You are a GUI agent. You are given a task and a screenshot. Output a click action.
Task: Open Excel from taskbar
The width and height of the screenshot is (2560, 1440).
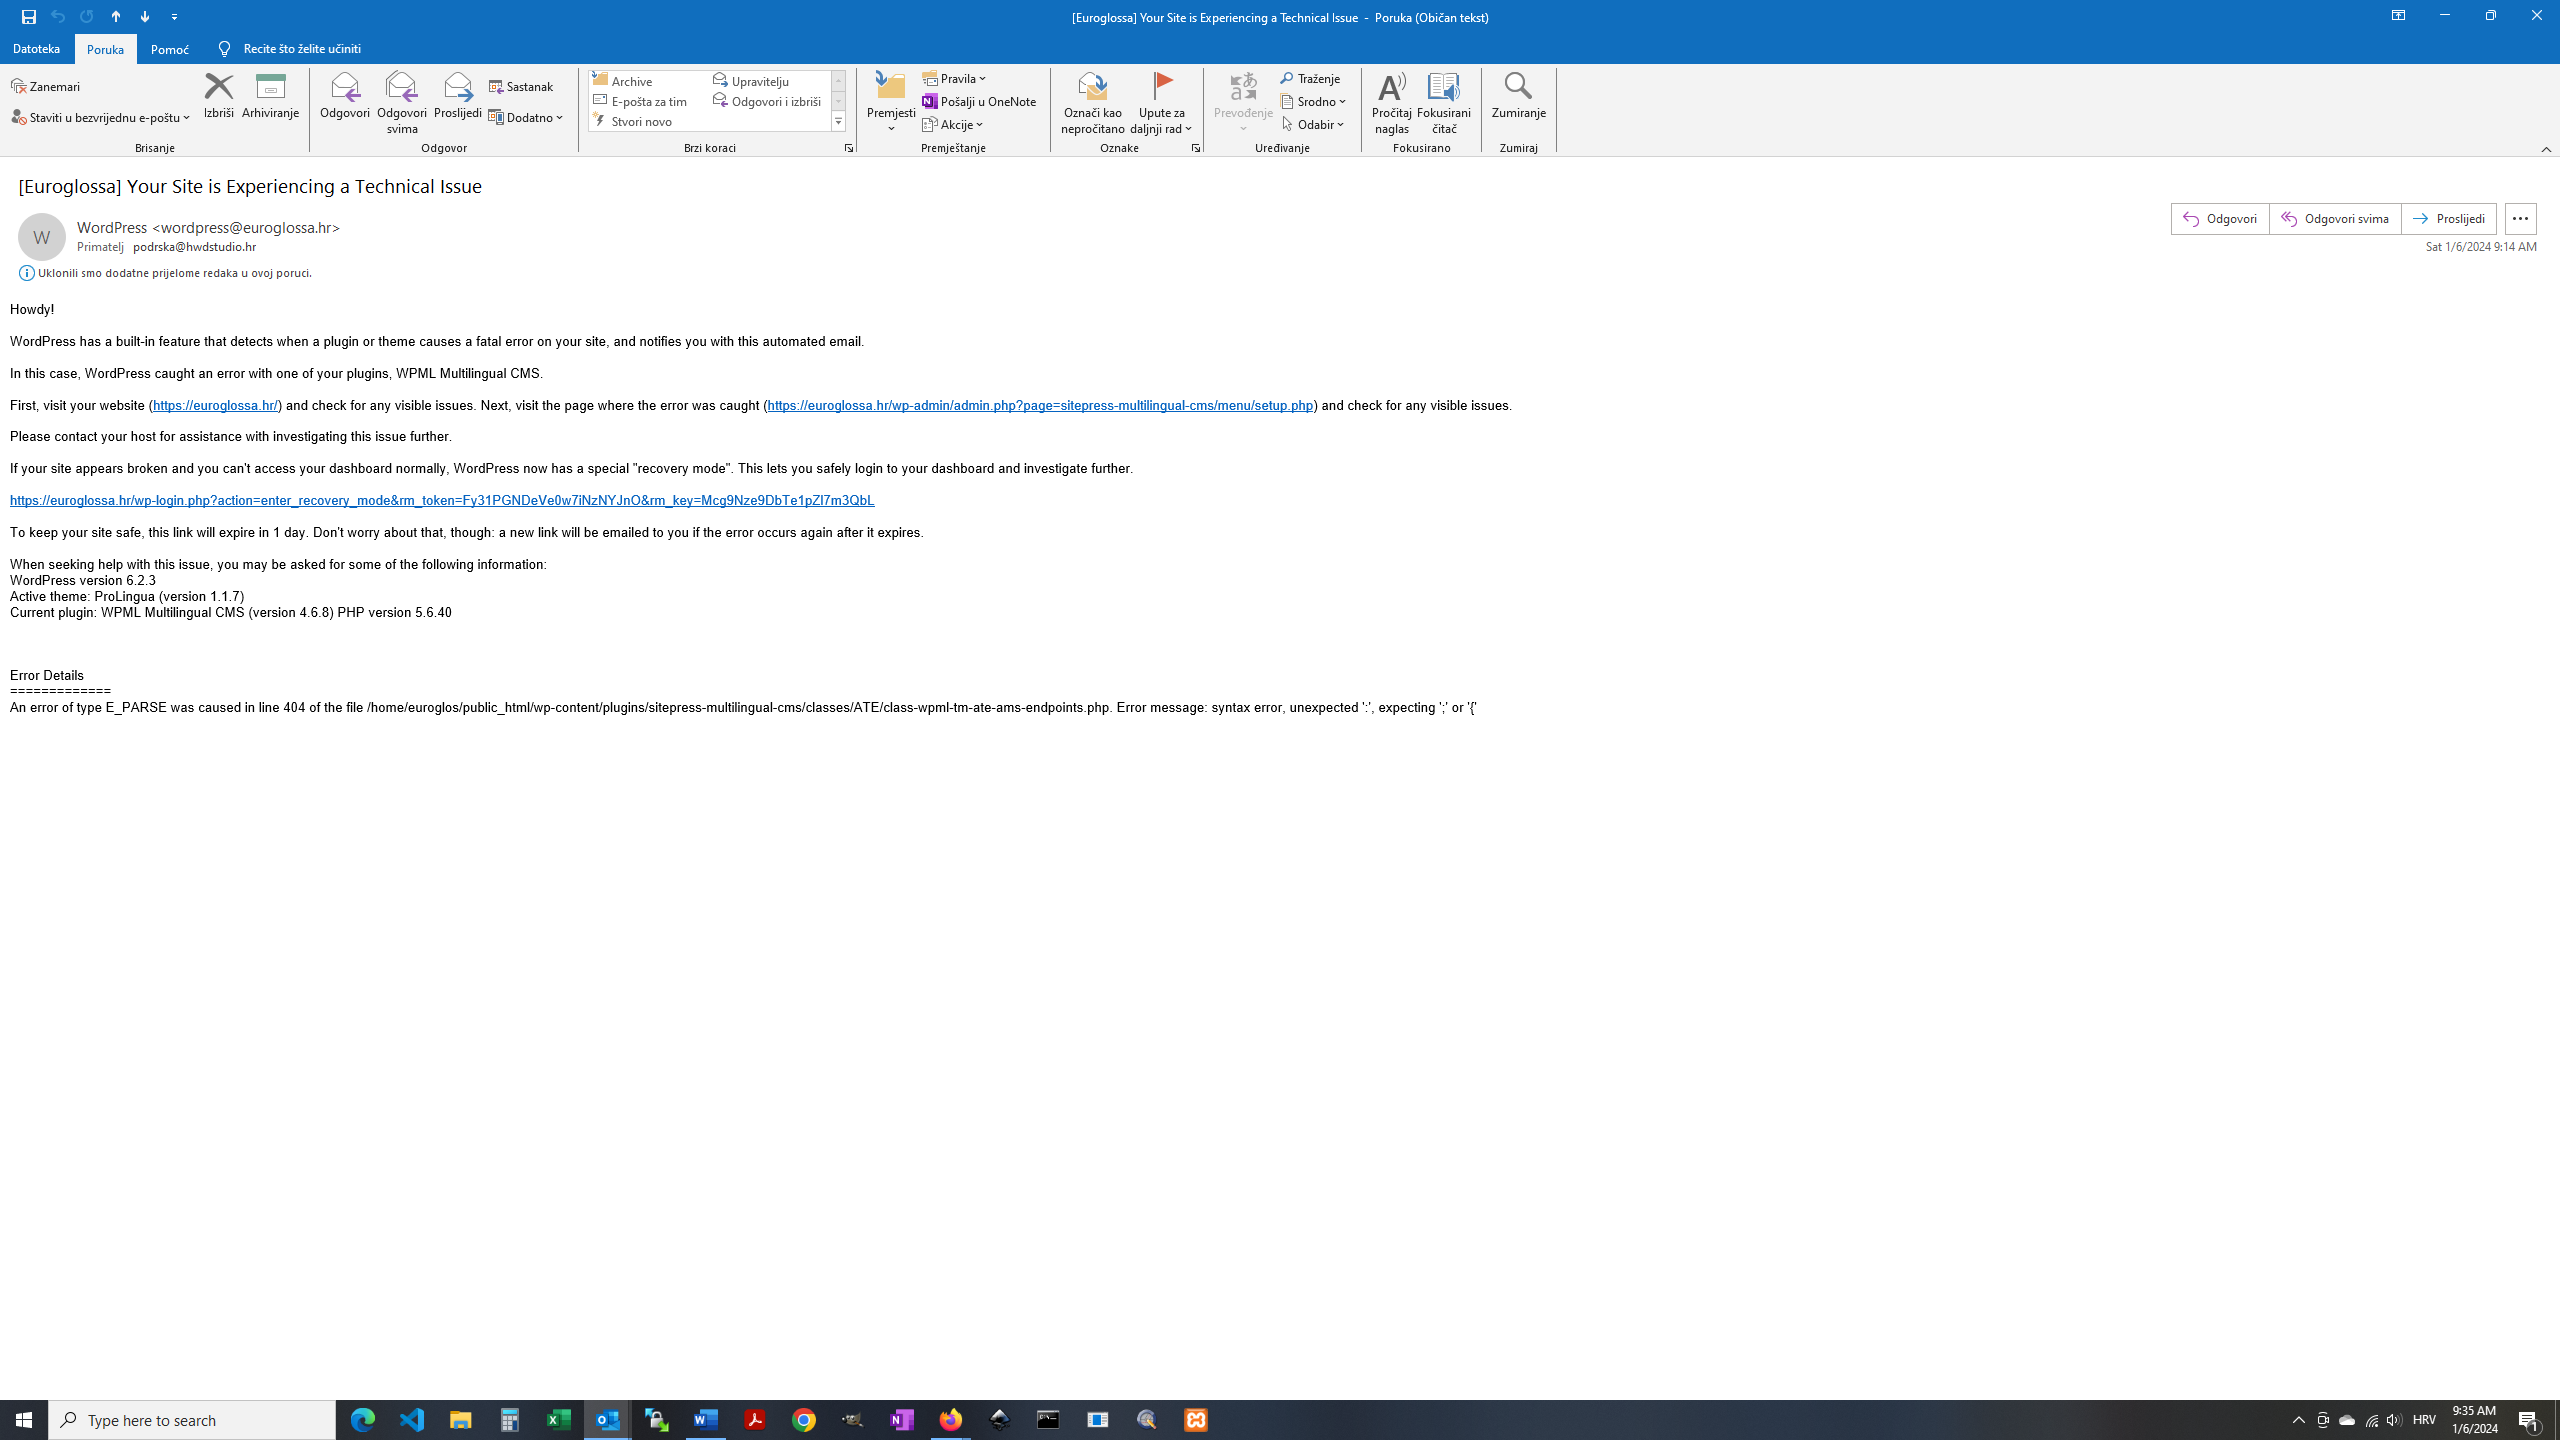point(558,1420)
